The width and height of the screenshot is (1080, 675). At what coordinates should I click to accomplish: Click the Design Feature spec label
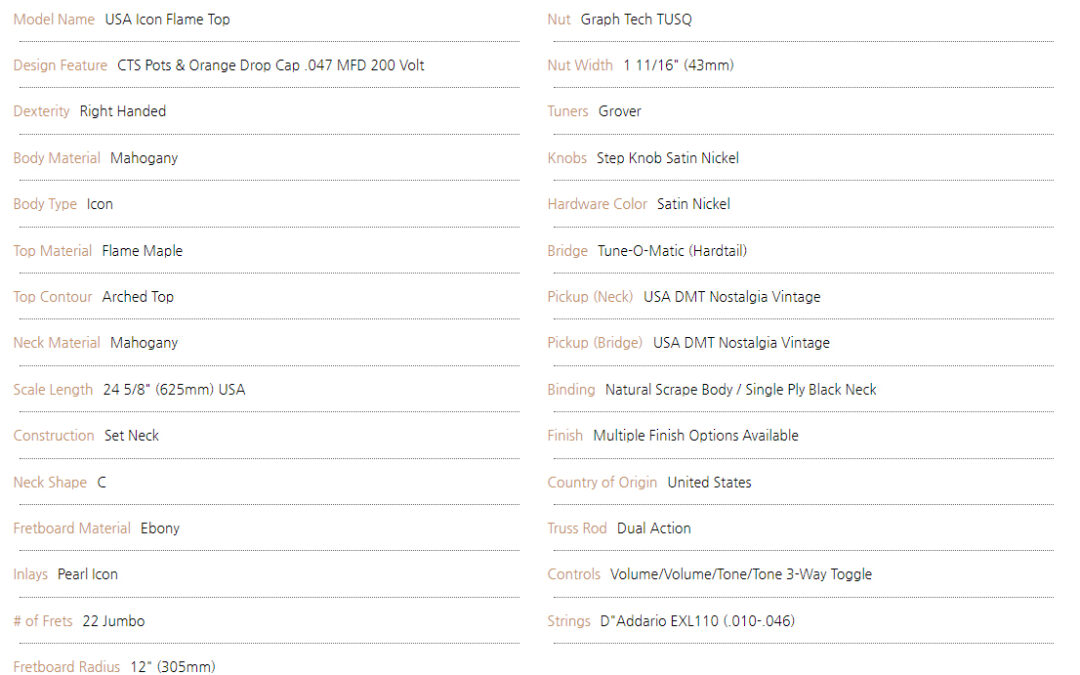(x=61, y=65)
